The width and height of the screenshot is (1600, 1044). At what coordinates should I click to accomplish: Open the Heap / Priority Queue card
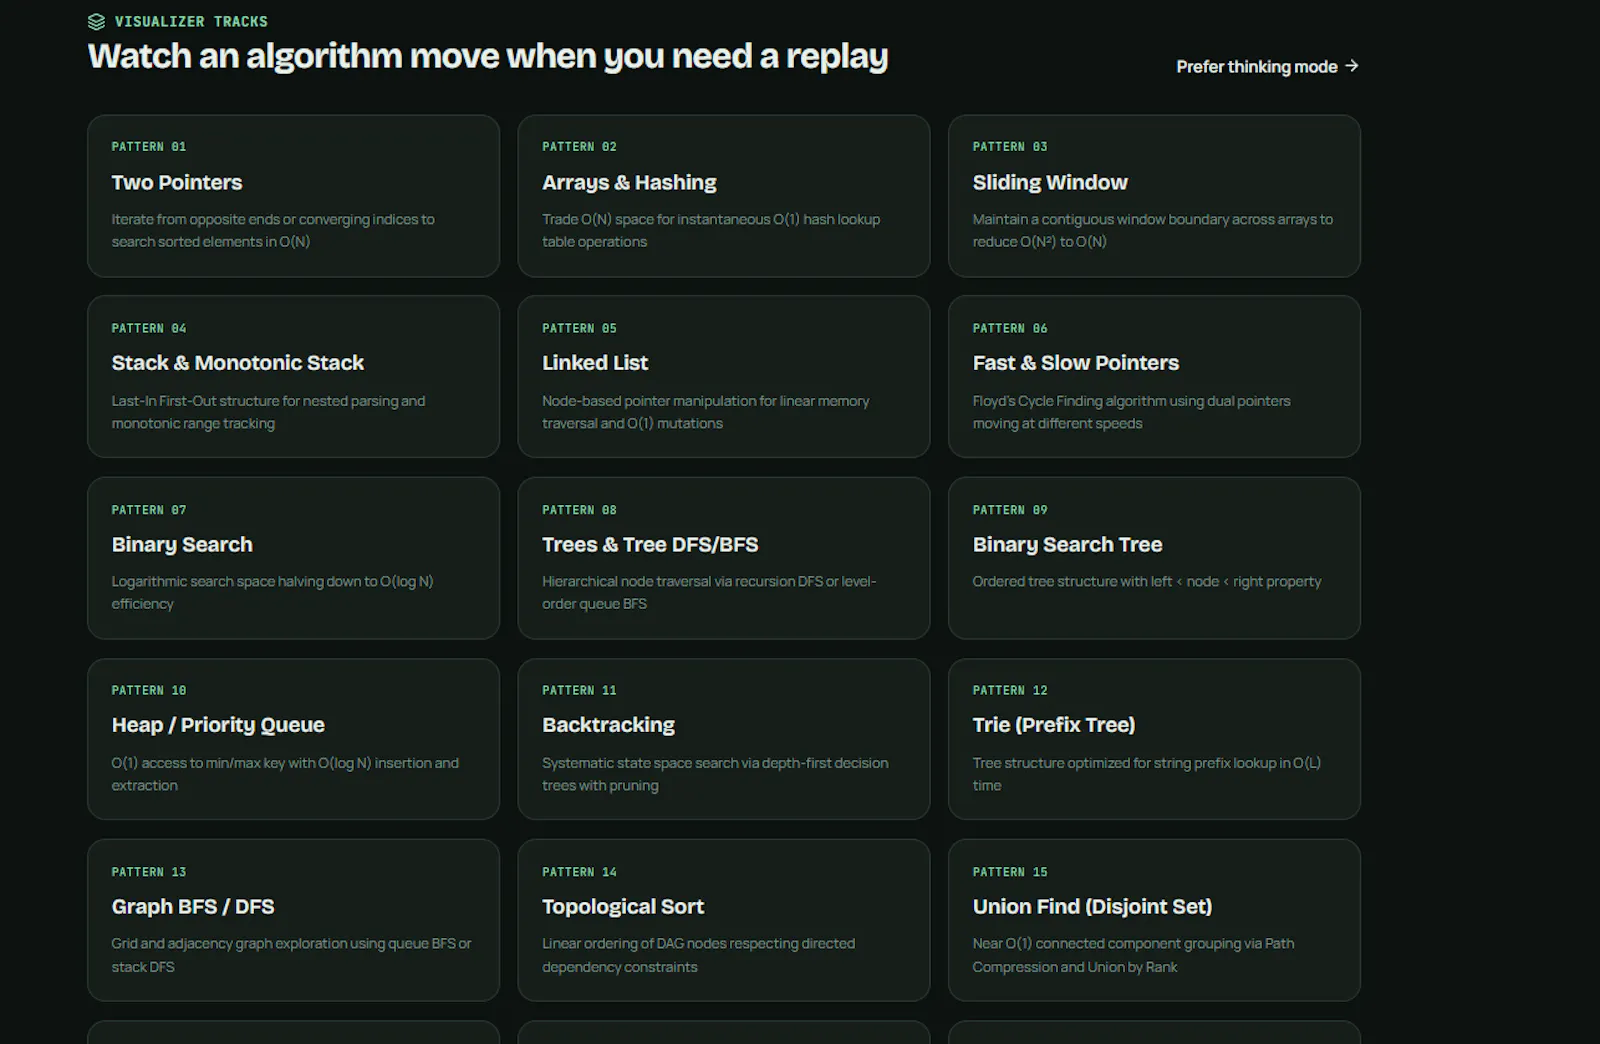click(x=293, y=739)
